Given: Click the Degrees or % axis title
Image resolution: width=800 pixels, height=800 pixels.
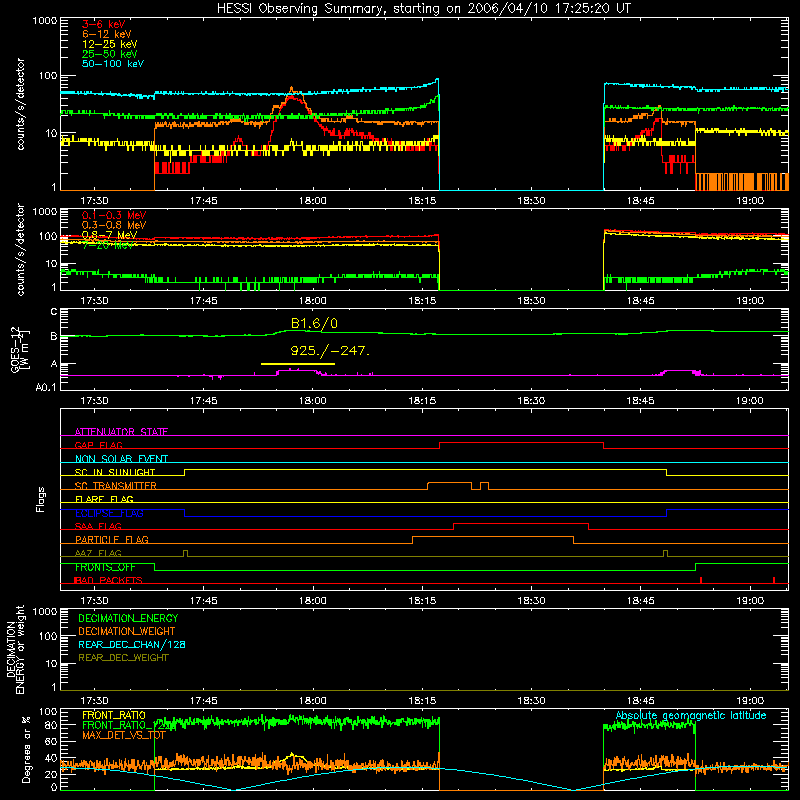Looking at the screenshot, I should click(x=26, y=749).
